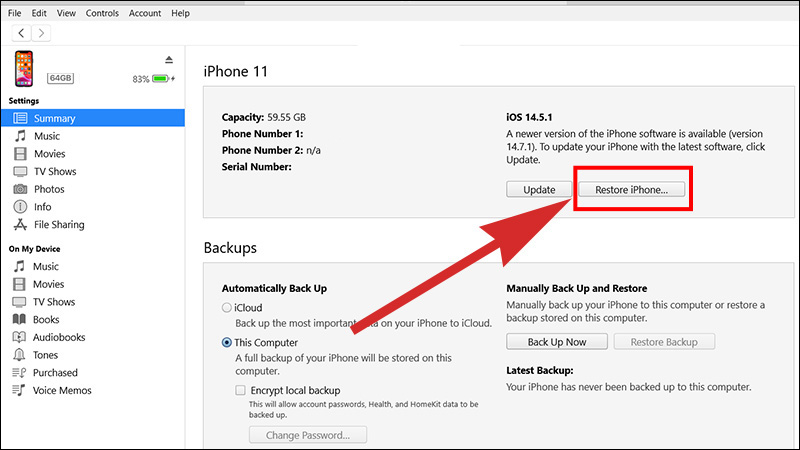Viewport: 800px width, 450px height.
Task: Select Summary in the Settings sidebar
Action: click(54, 118)
